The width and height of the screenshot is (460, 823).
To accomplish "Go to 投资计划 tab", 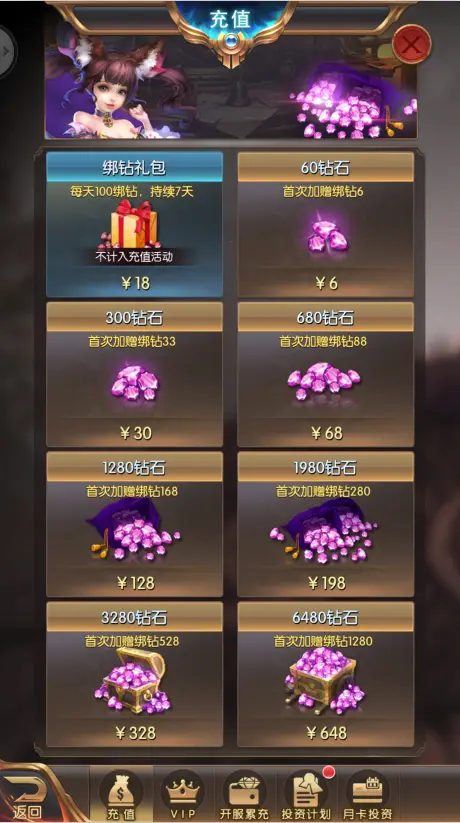I will point(306,794).
